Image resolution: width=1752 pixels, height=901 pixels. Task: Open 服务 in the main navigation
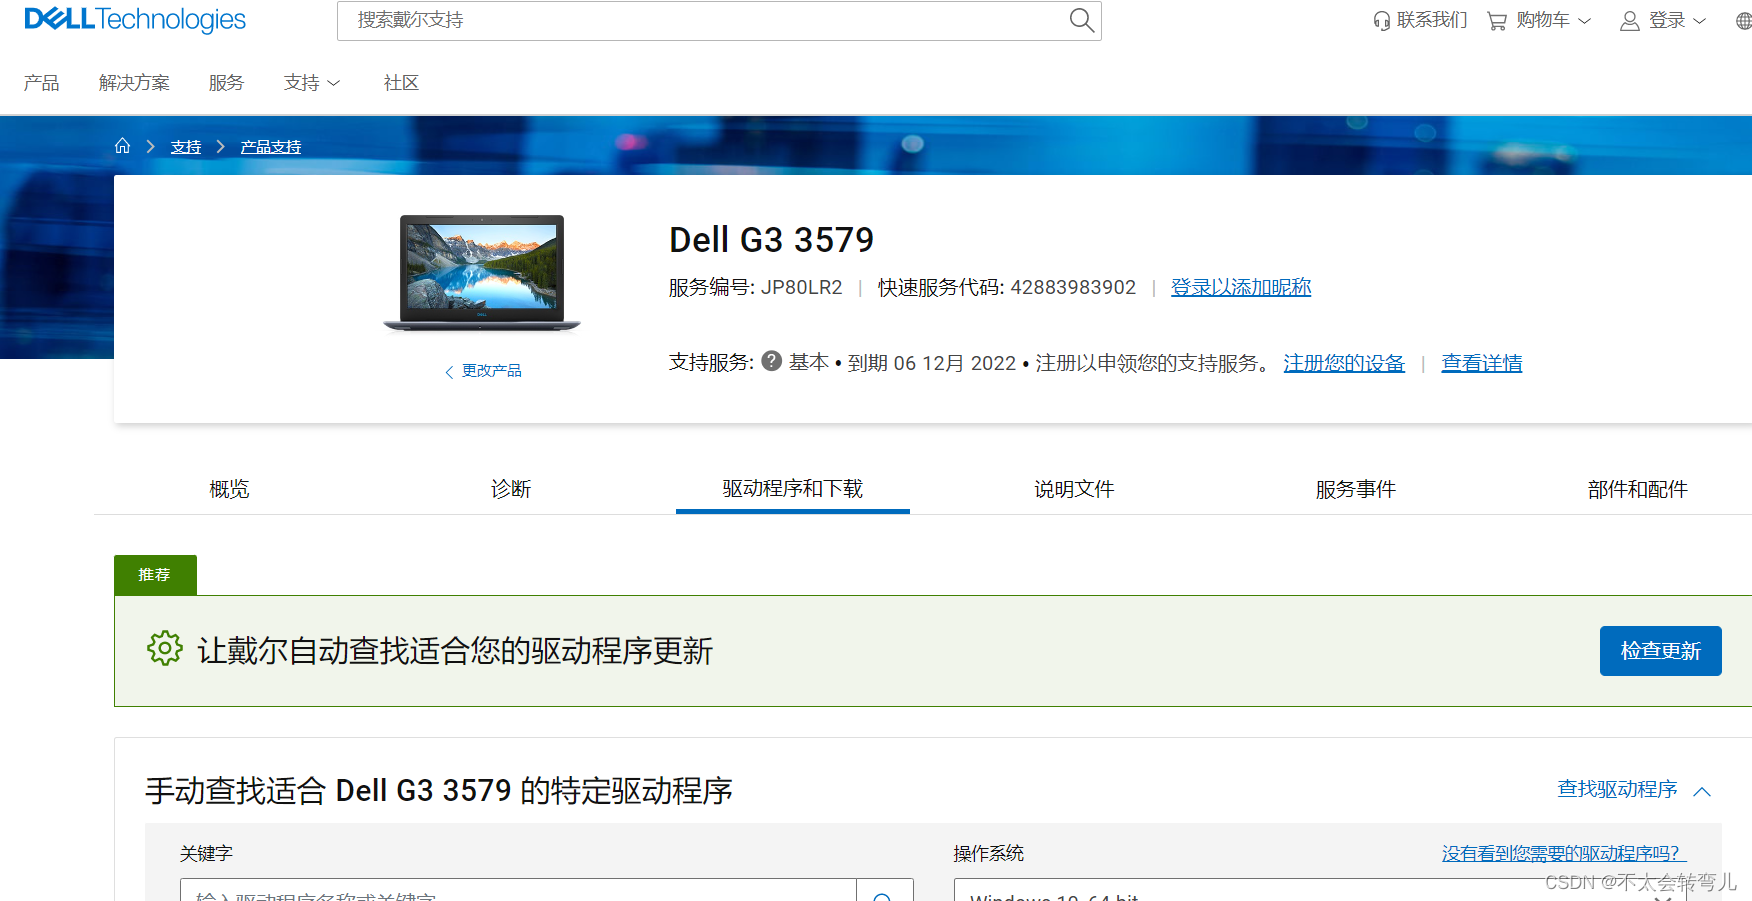(226, 83)
